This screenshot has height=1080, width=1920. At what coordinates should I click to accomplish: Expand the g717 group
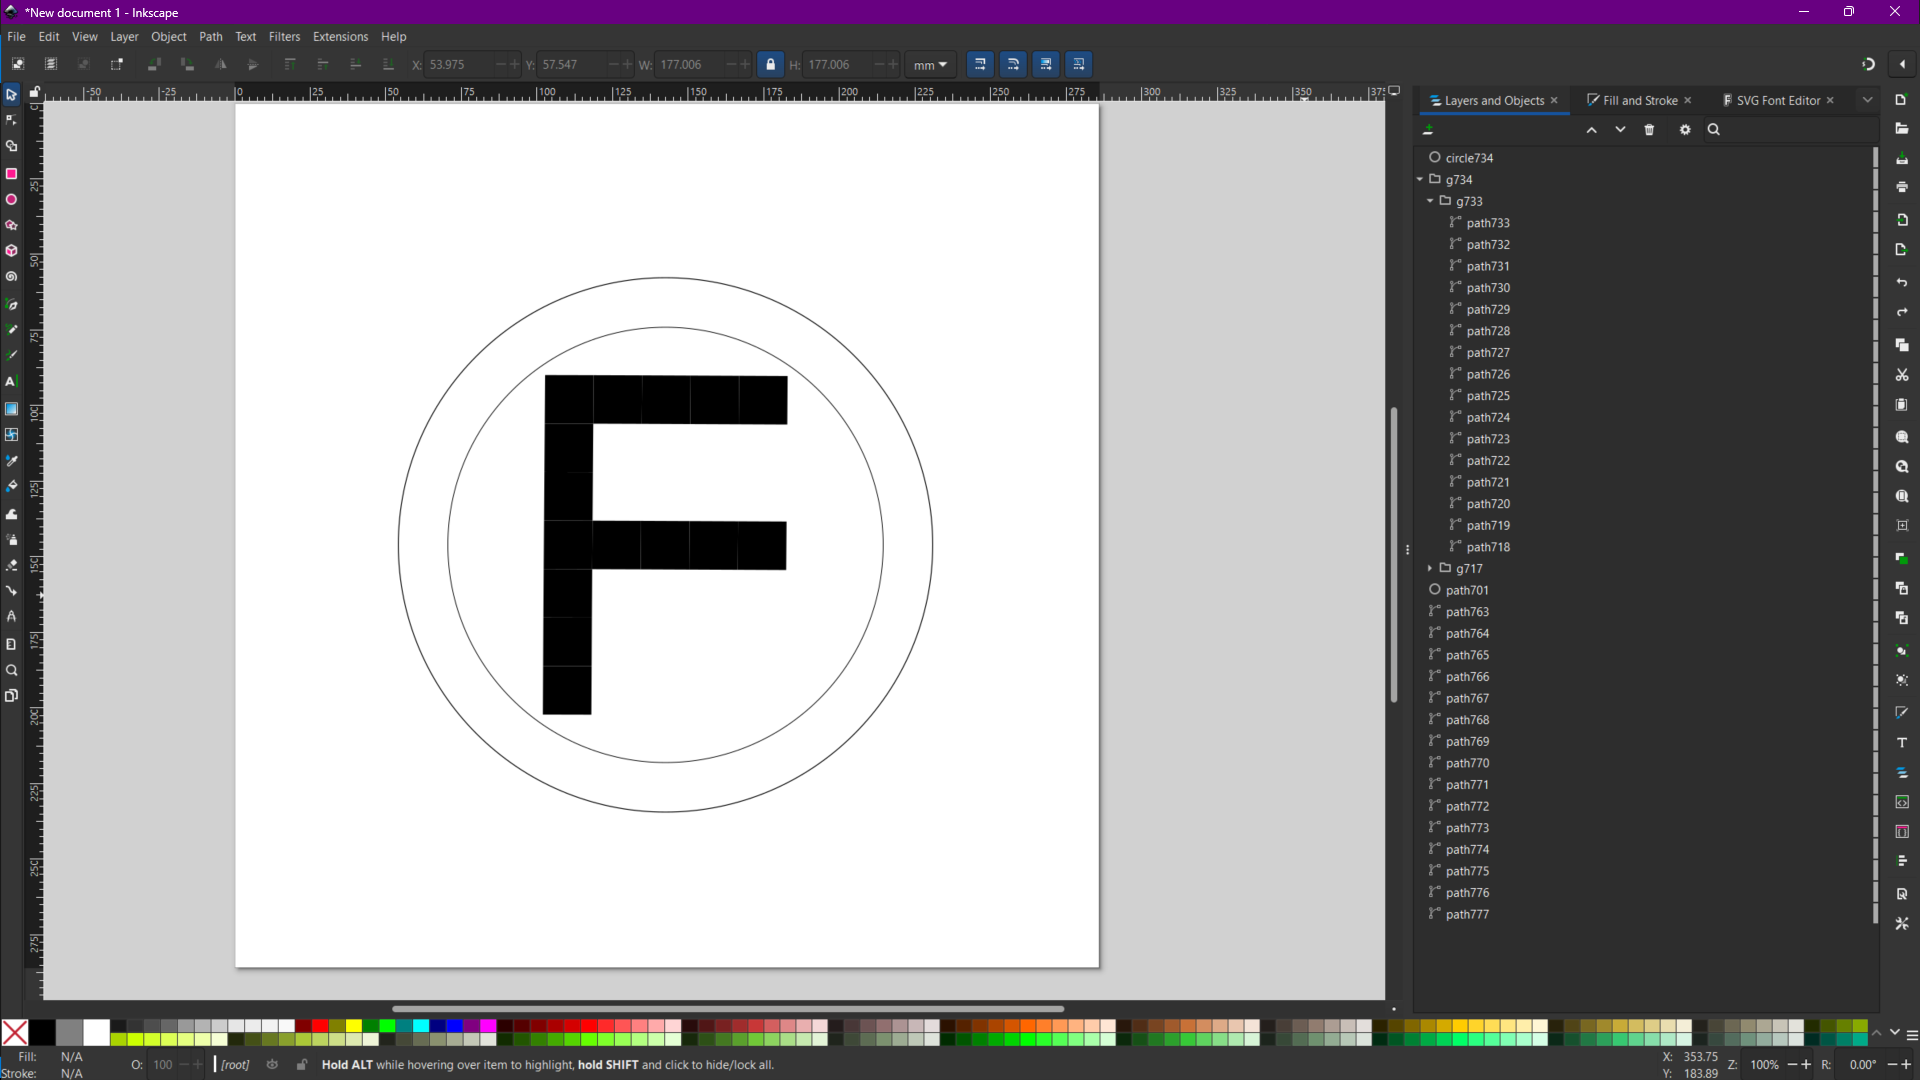1430,568
